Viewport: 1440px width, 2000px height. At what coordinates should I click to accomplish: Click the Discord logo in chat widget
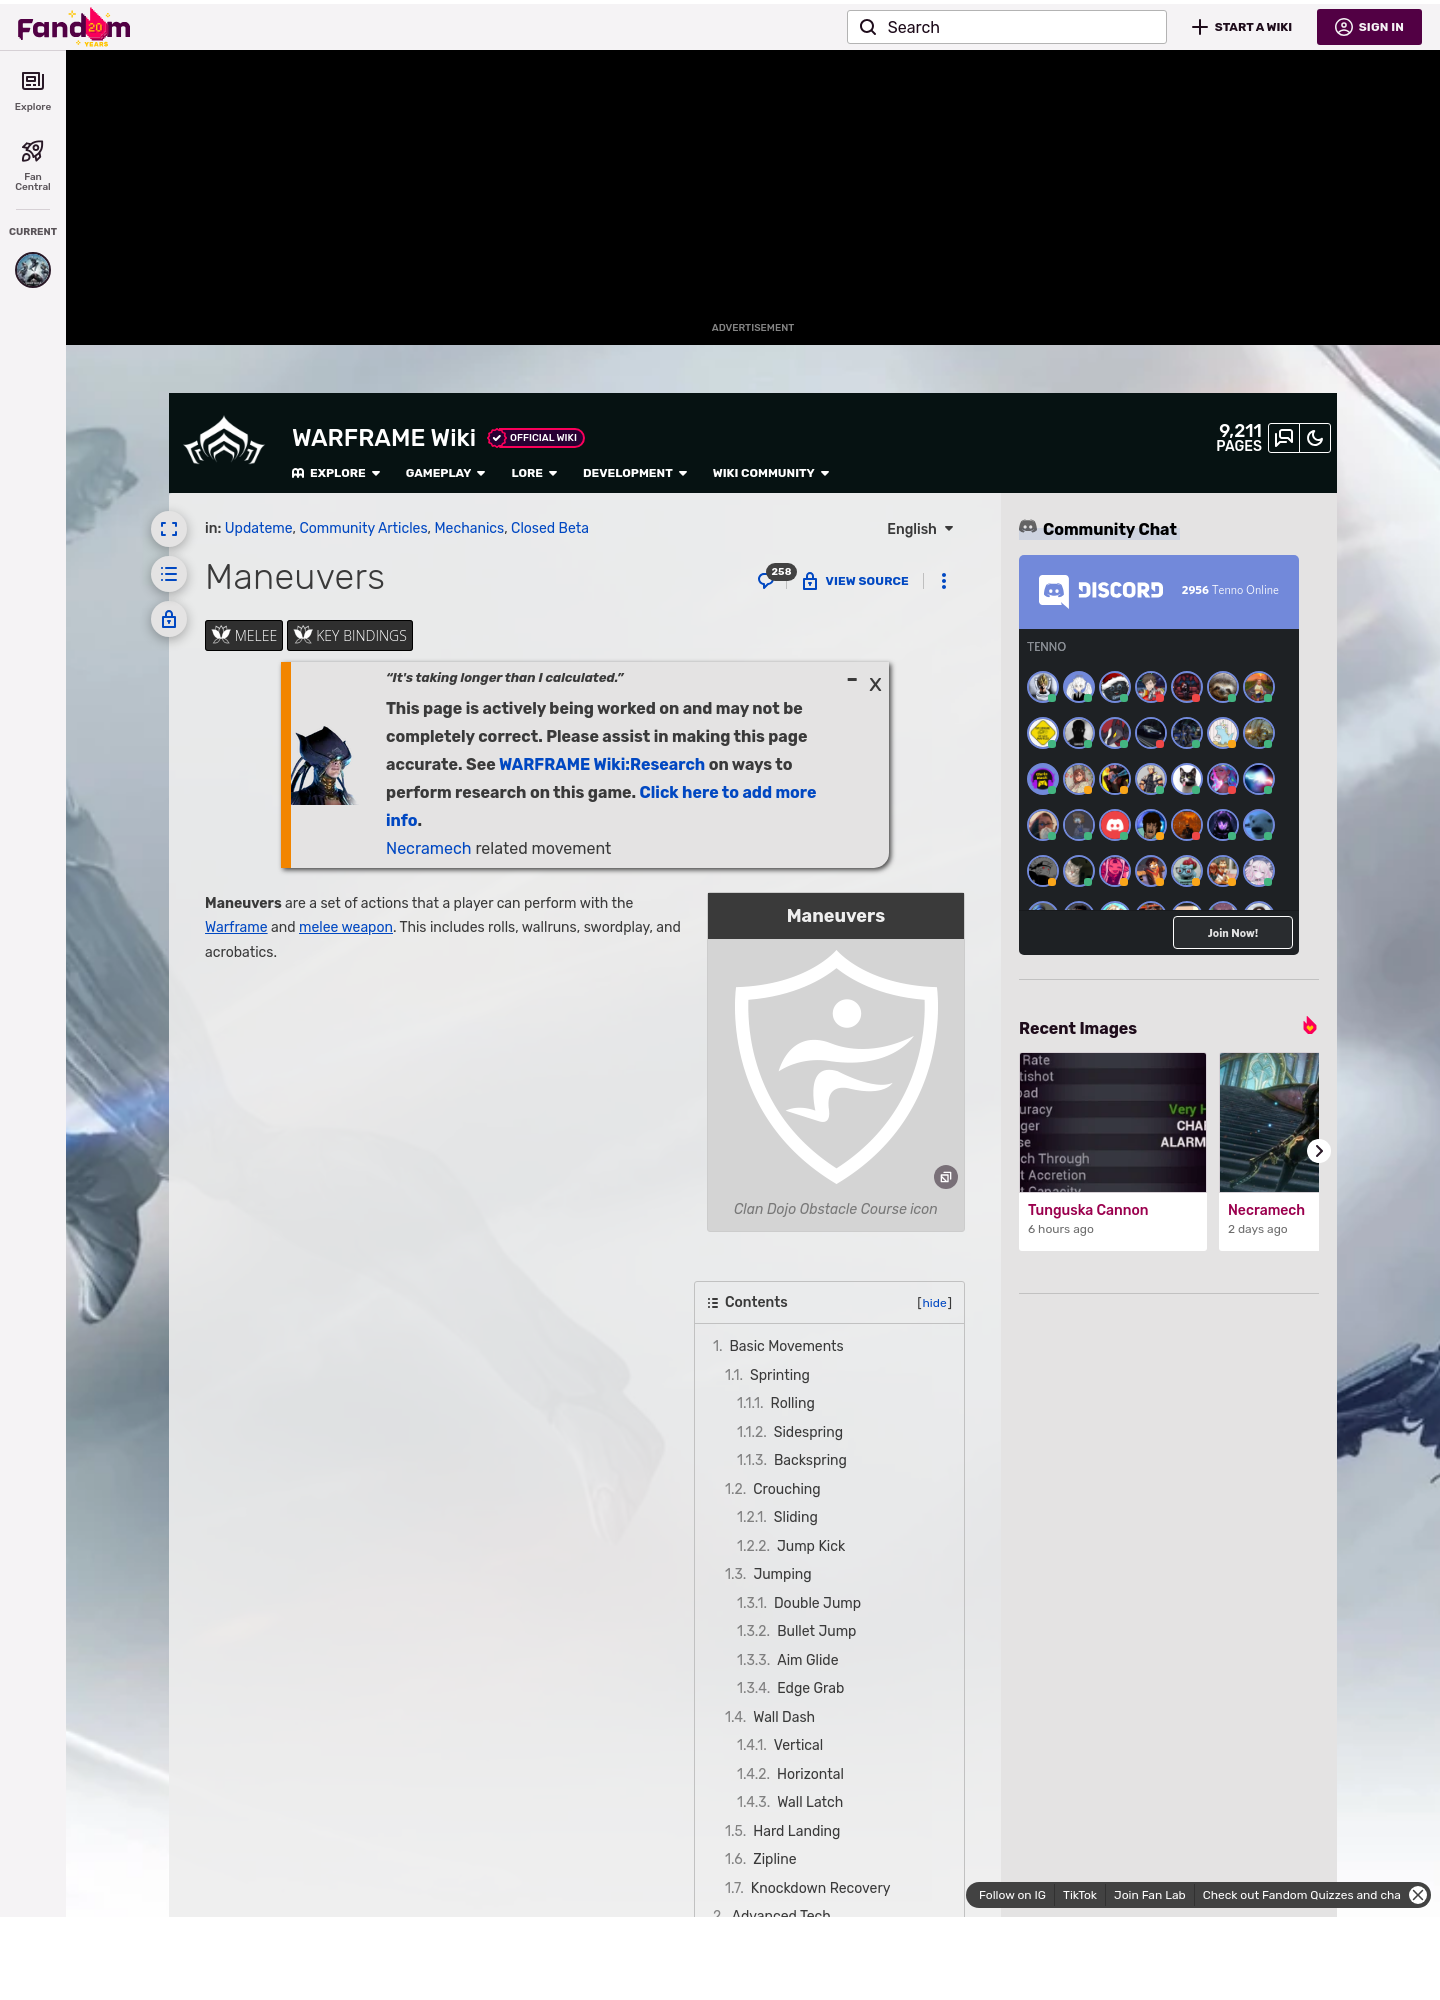pyautogui.click(x=1101, y=590)
